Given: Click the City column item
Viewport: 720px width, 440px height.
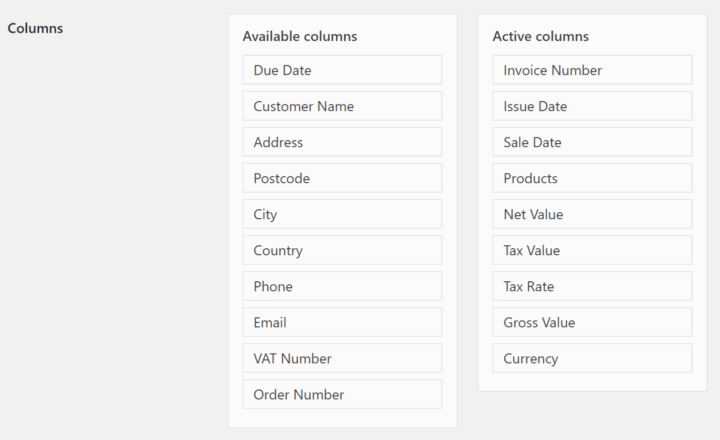Looking at the screenshot, I should 342,214.
